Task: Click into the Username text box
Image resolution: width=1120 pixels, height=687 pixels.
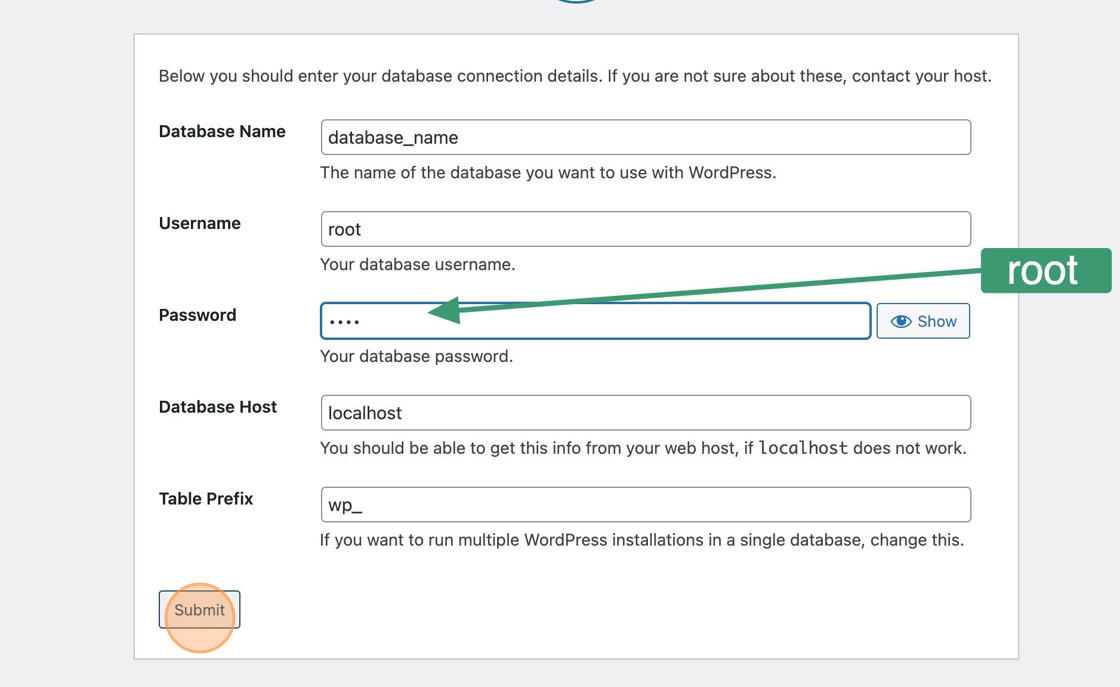Action: pyautogui.click(x=645, y=229)
